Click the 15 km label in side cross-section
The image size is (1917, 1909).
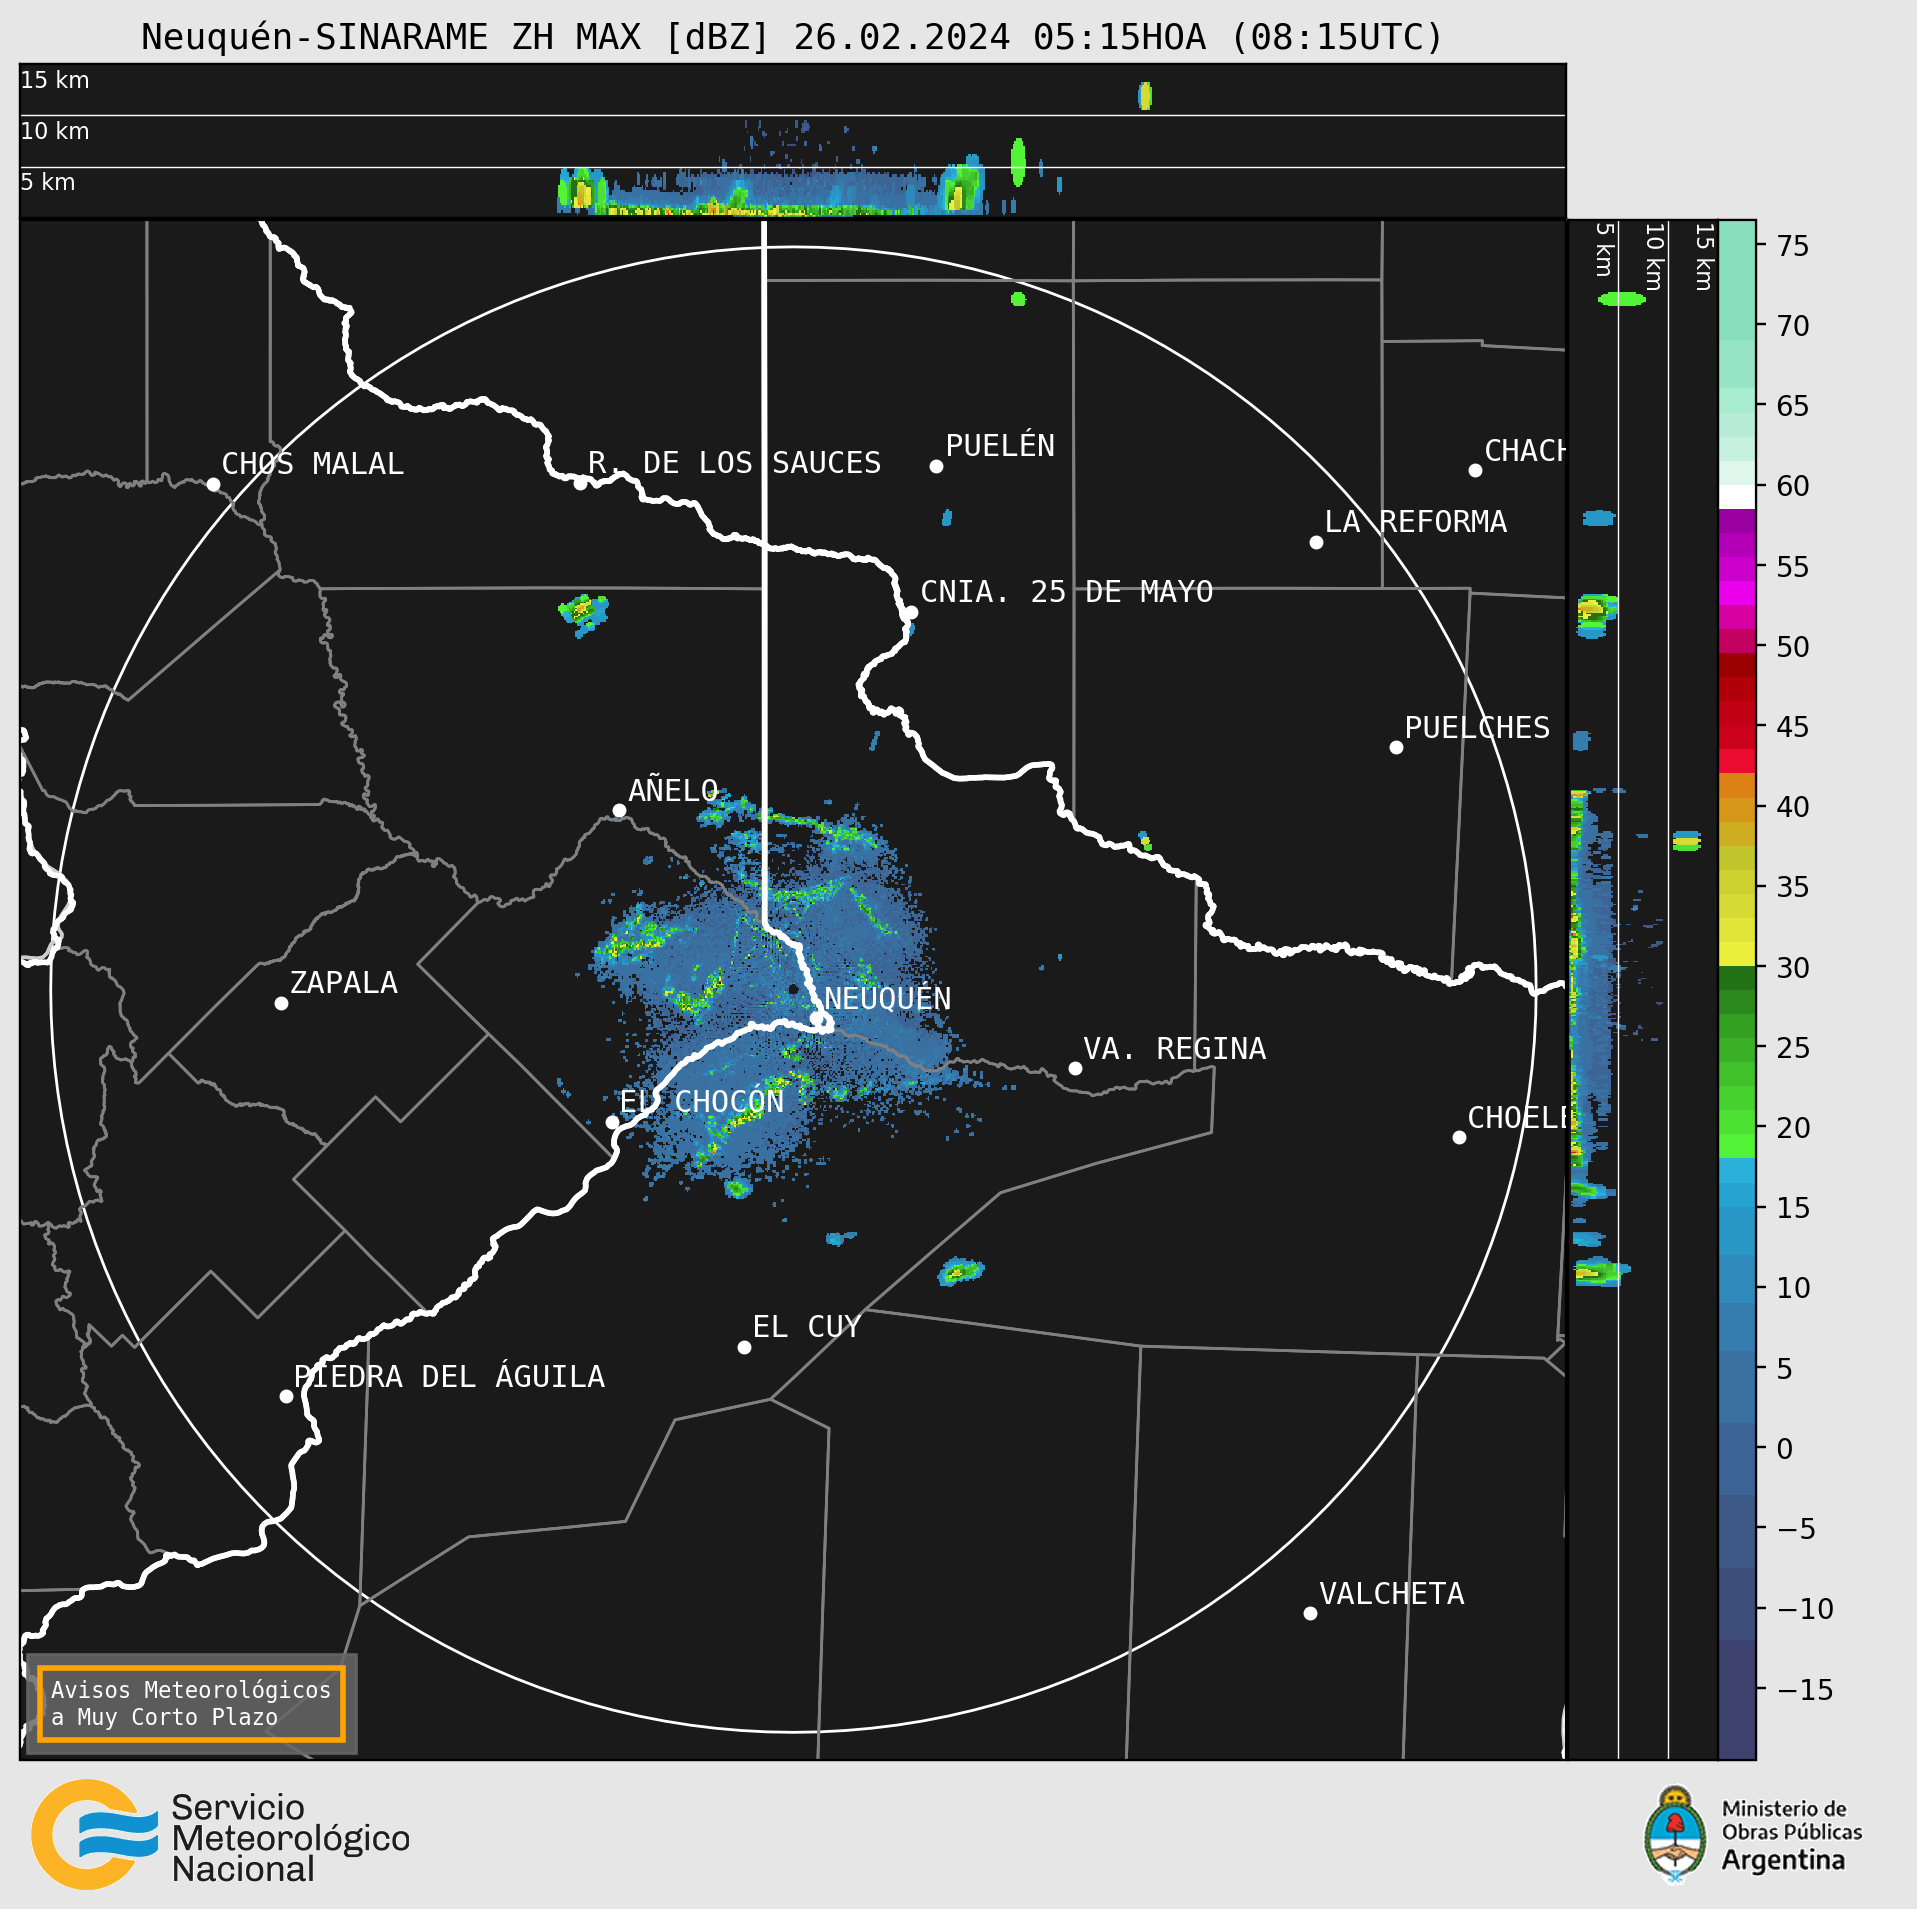coord(1704,257)
